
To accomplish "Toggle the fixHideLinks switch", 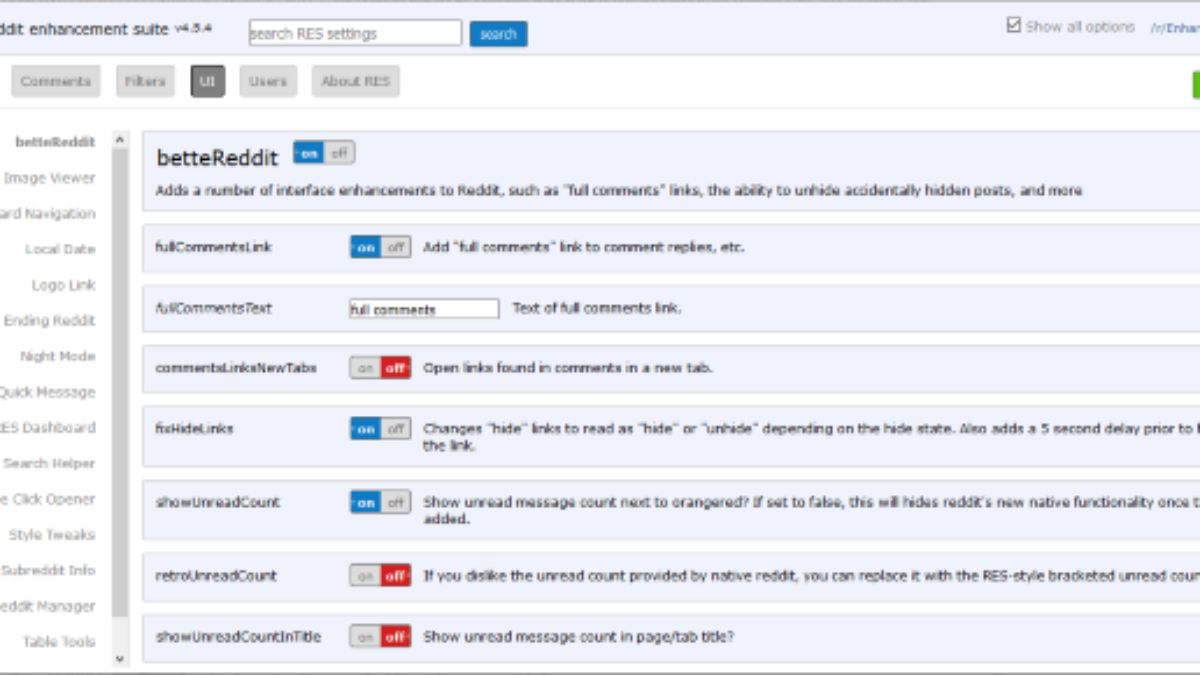I will [x=380, y=429].
